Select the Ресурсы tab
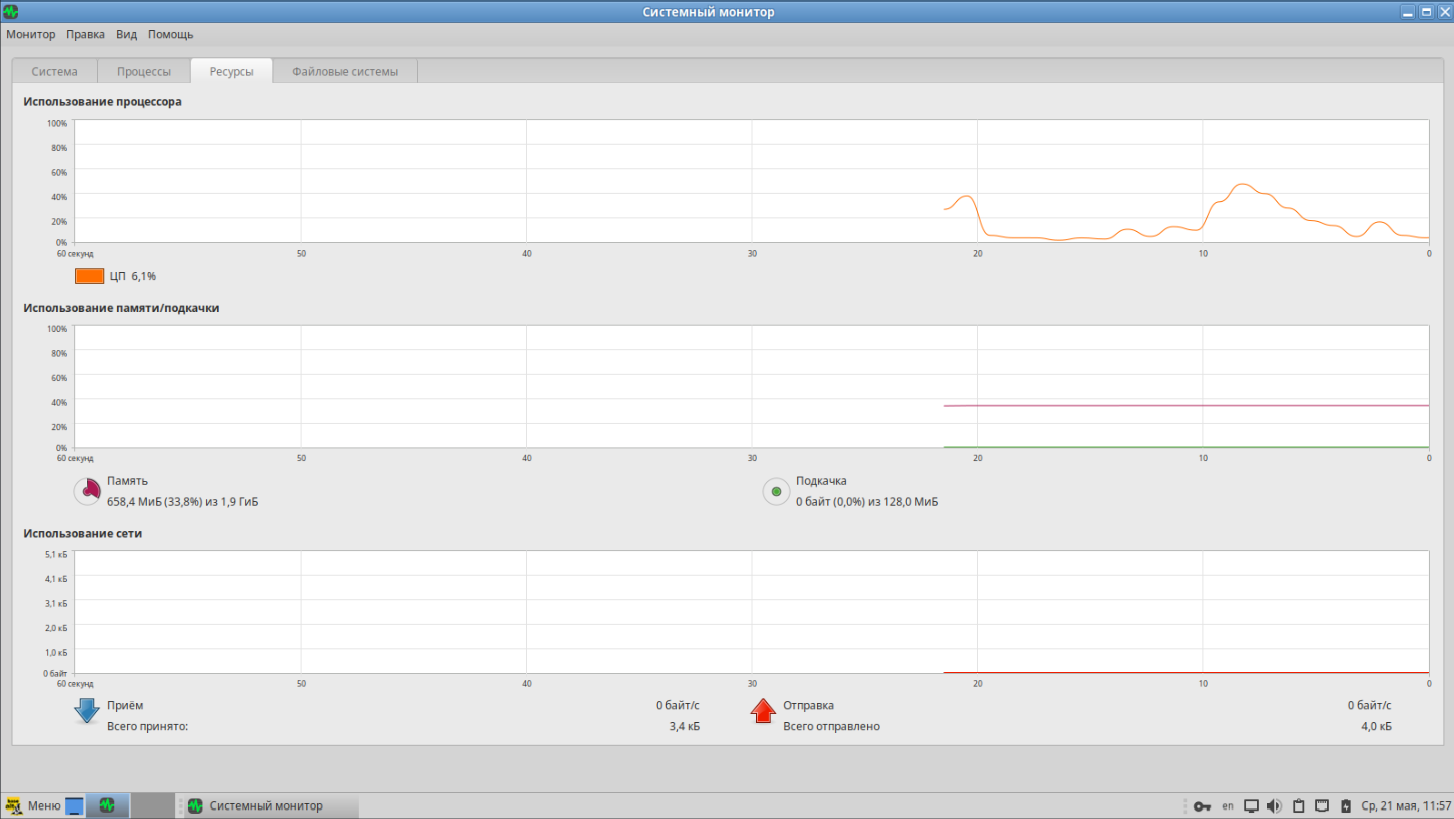1454x819 pixels. tap(231, 71)
